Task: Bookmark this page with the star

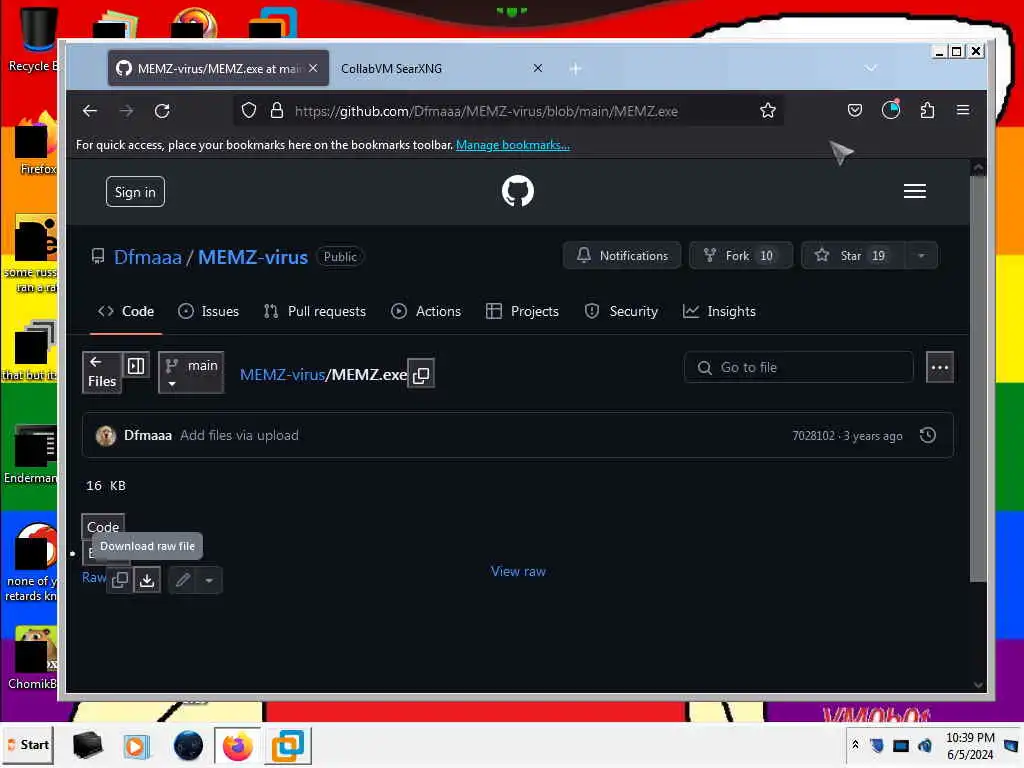Action: [767, 110]
